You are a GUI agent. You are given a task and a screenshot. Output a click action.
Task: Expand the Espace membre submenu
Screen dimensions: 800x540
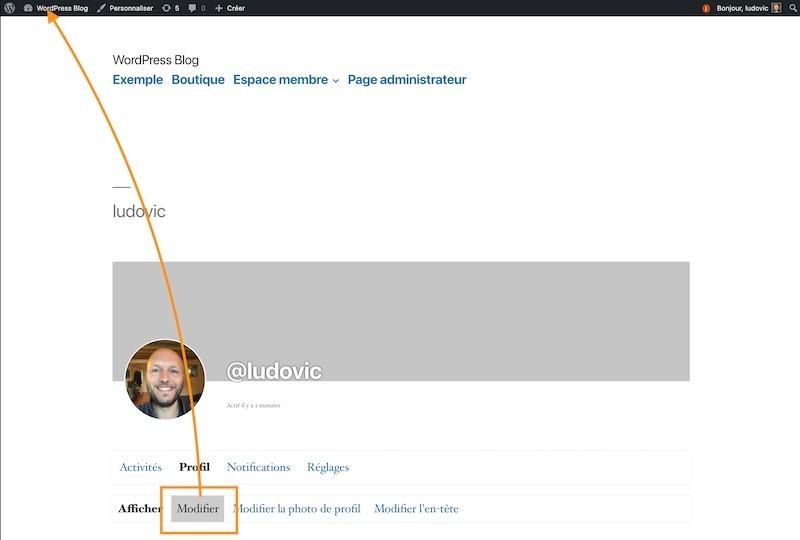[336, 81]
